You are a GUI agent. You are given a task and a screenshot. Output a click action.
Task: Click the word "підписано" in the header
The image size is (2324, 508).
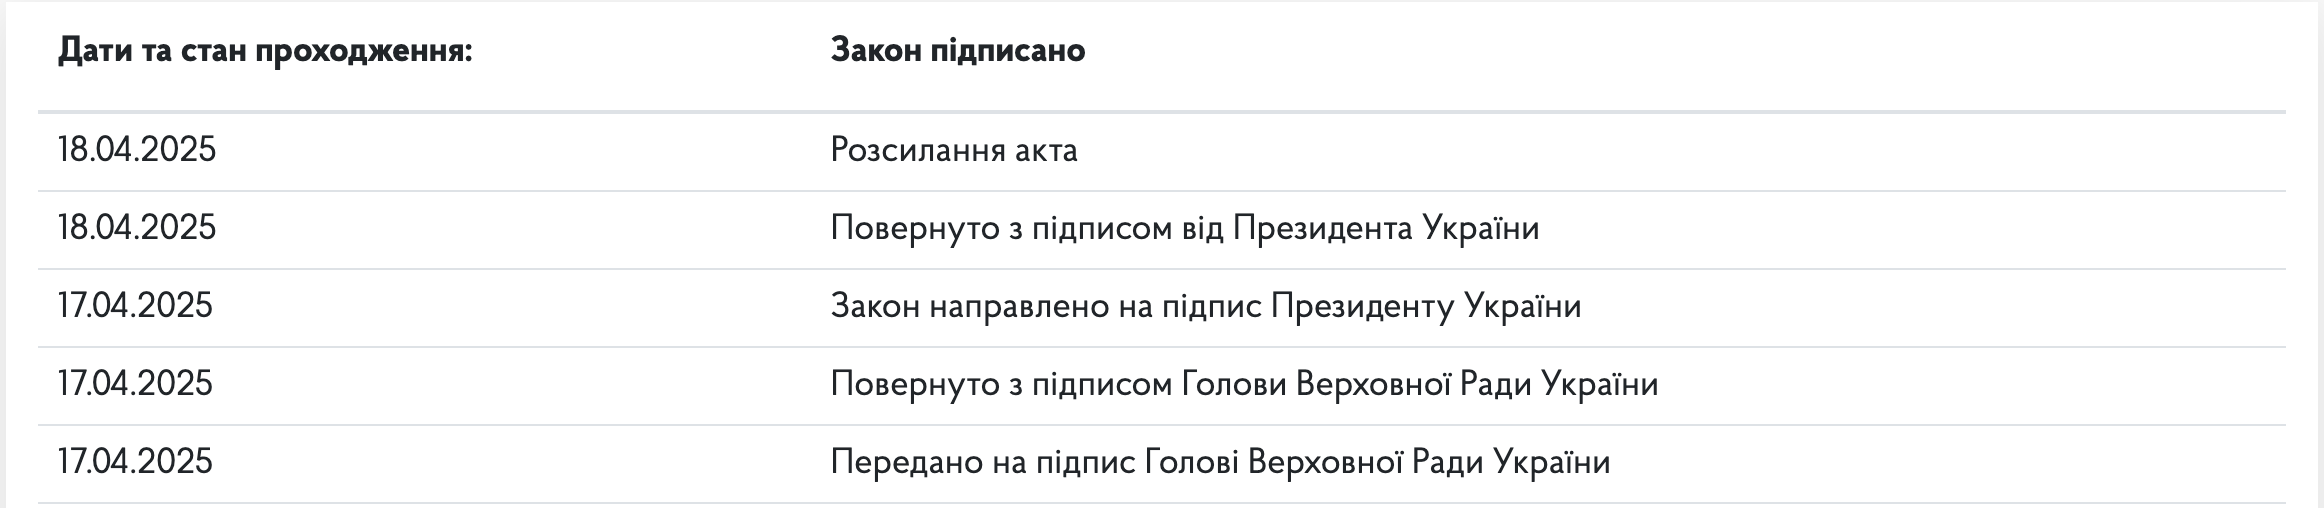point(1008,50)
